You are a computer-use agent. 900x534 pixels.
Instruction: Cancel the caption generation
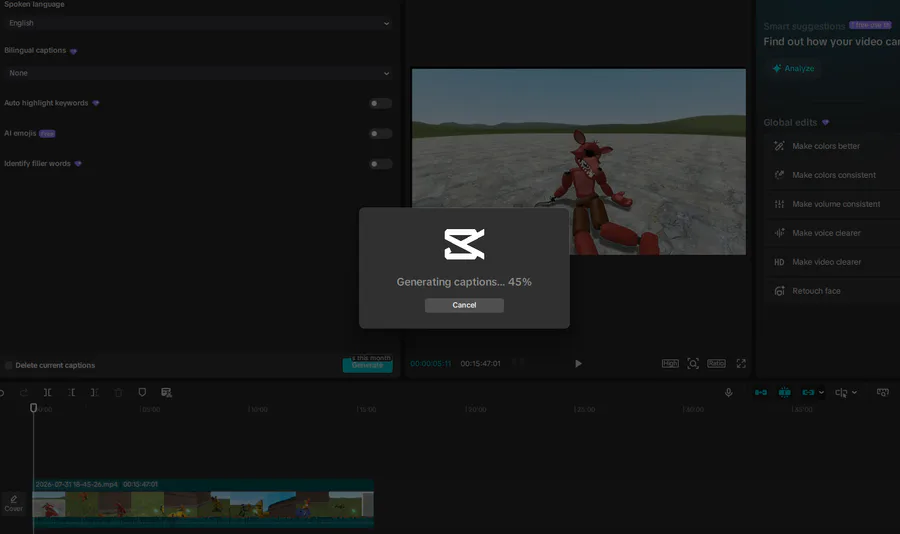(464, 305)
